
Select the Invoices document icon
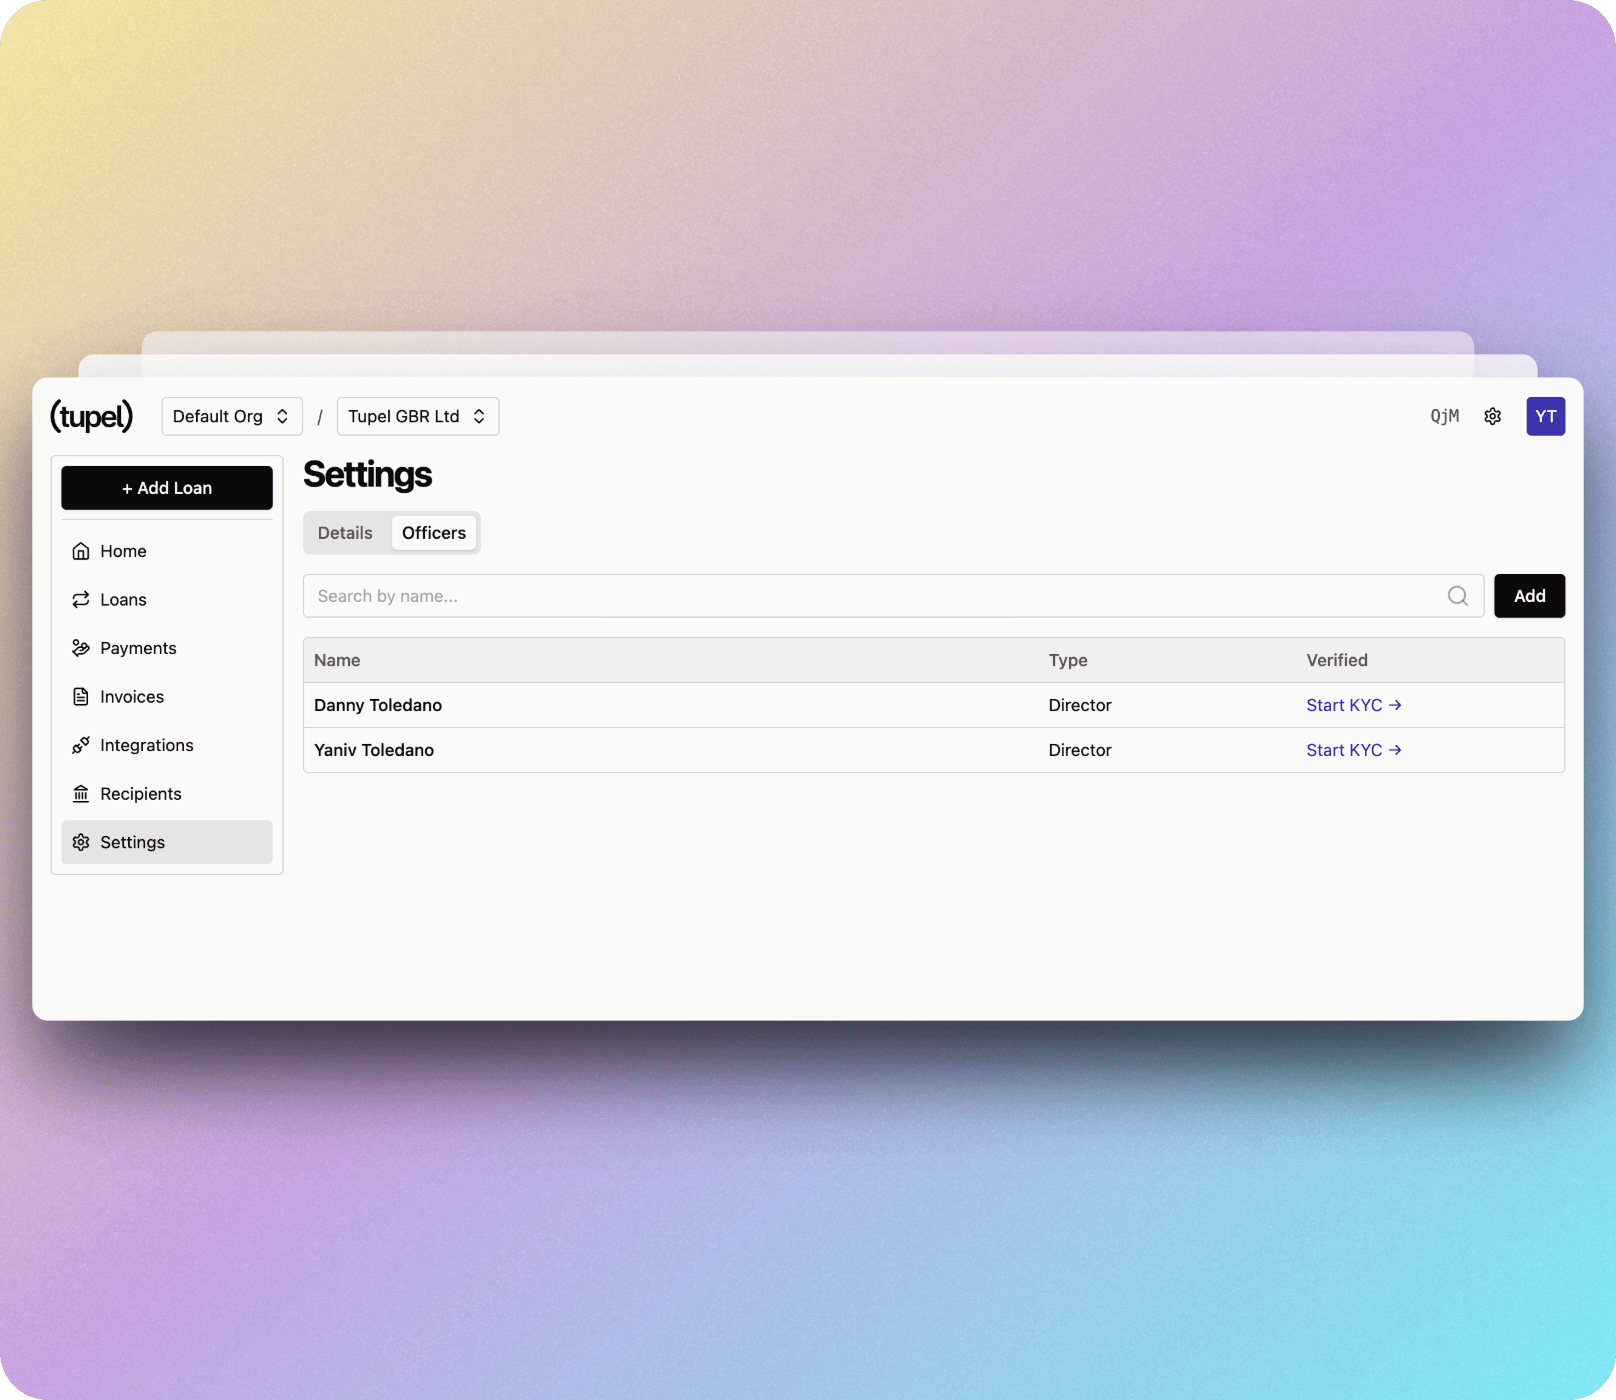(x=81, y=697)
